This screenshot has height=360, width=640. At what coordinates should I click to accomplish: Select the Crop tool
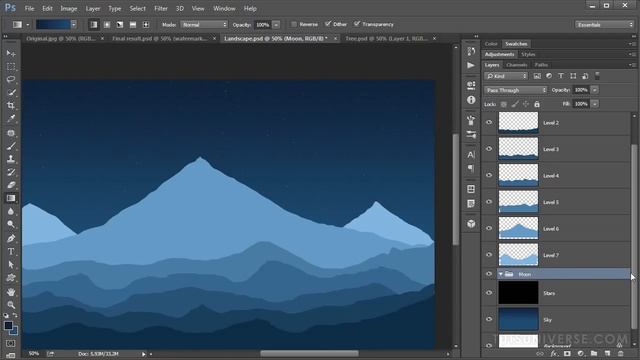(x=11, y=105)
